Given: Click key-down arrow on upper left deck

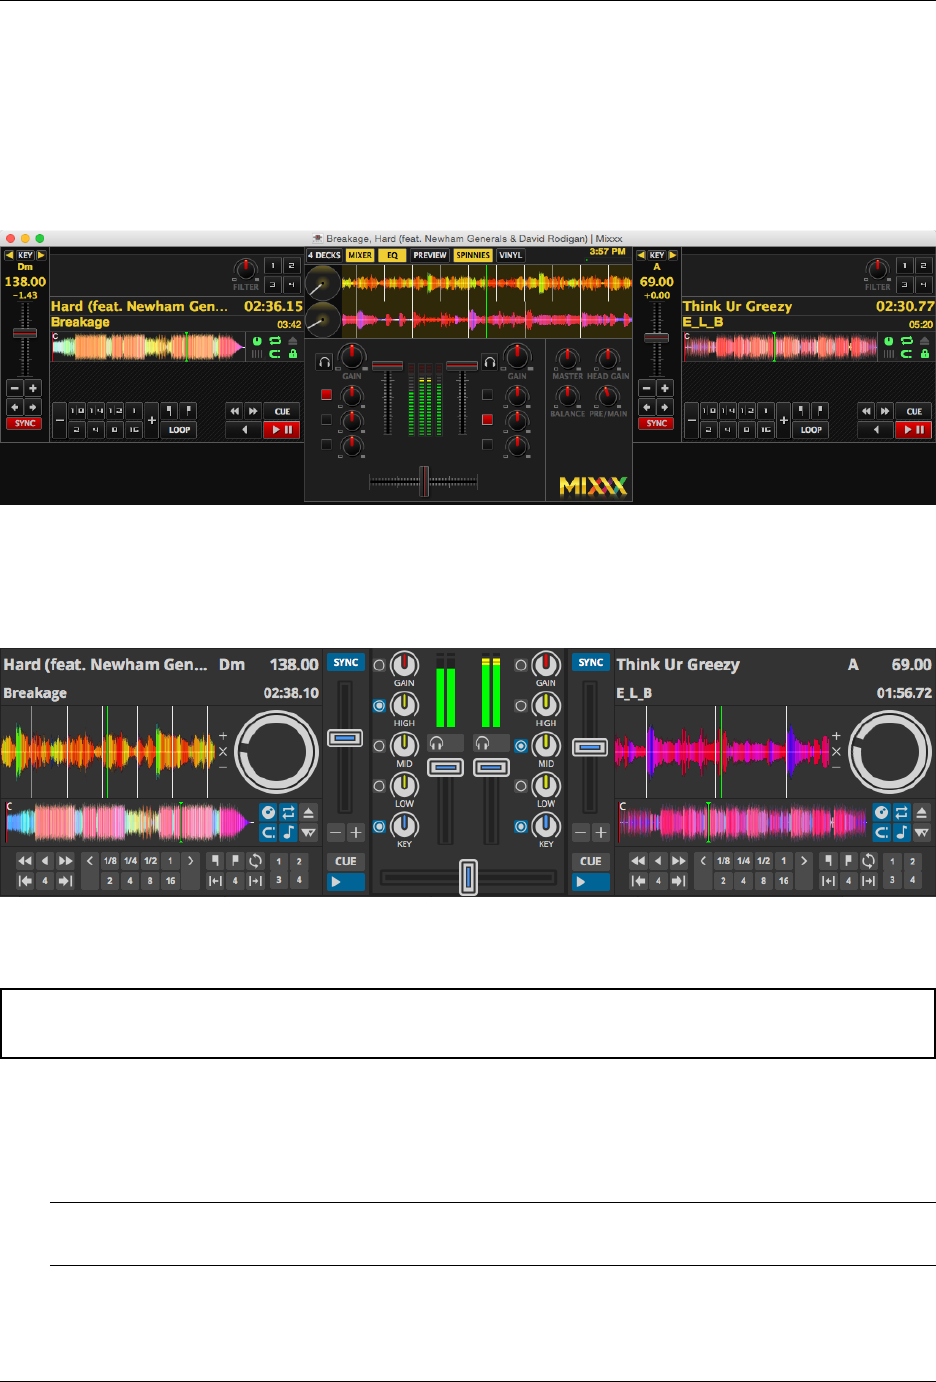Looking at the screenshot, I should (9, 255).
